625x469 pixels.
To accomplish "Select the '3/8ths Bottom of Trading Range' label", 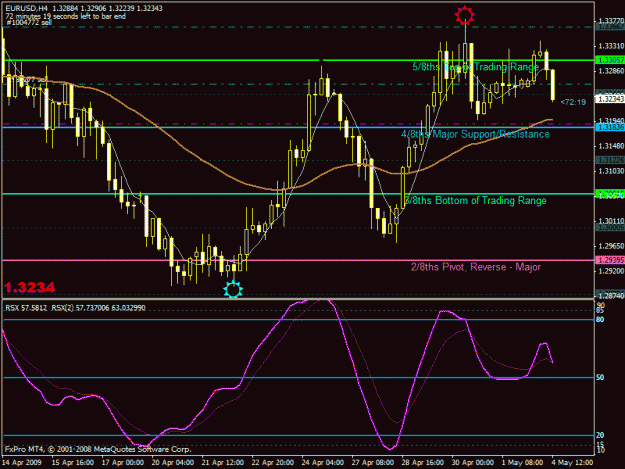I will click(475, 200).
